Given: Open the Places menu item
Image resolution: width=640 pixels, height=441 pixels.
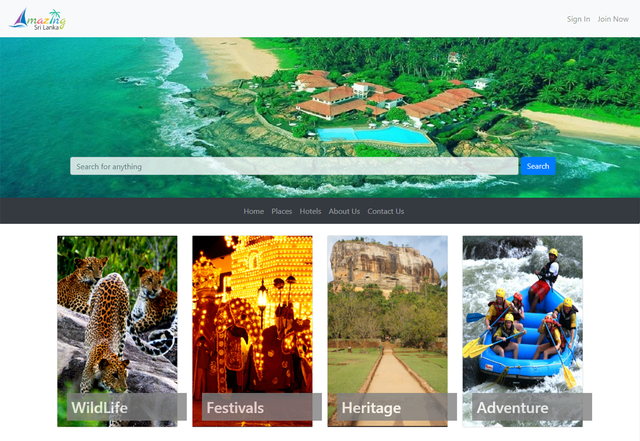Looking at the screenshot, I should tap(282, 212).
